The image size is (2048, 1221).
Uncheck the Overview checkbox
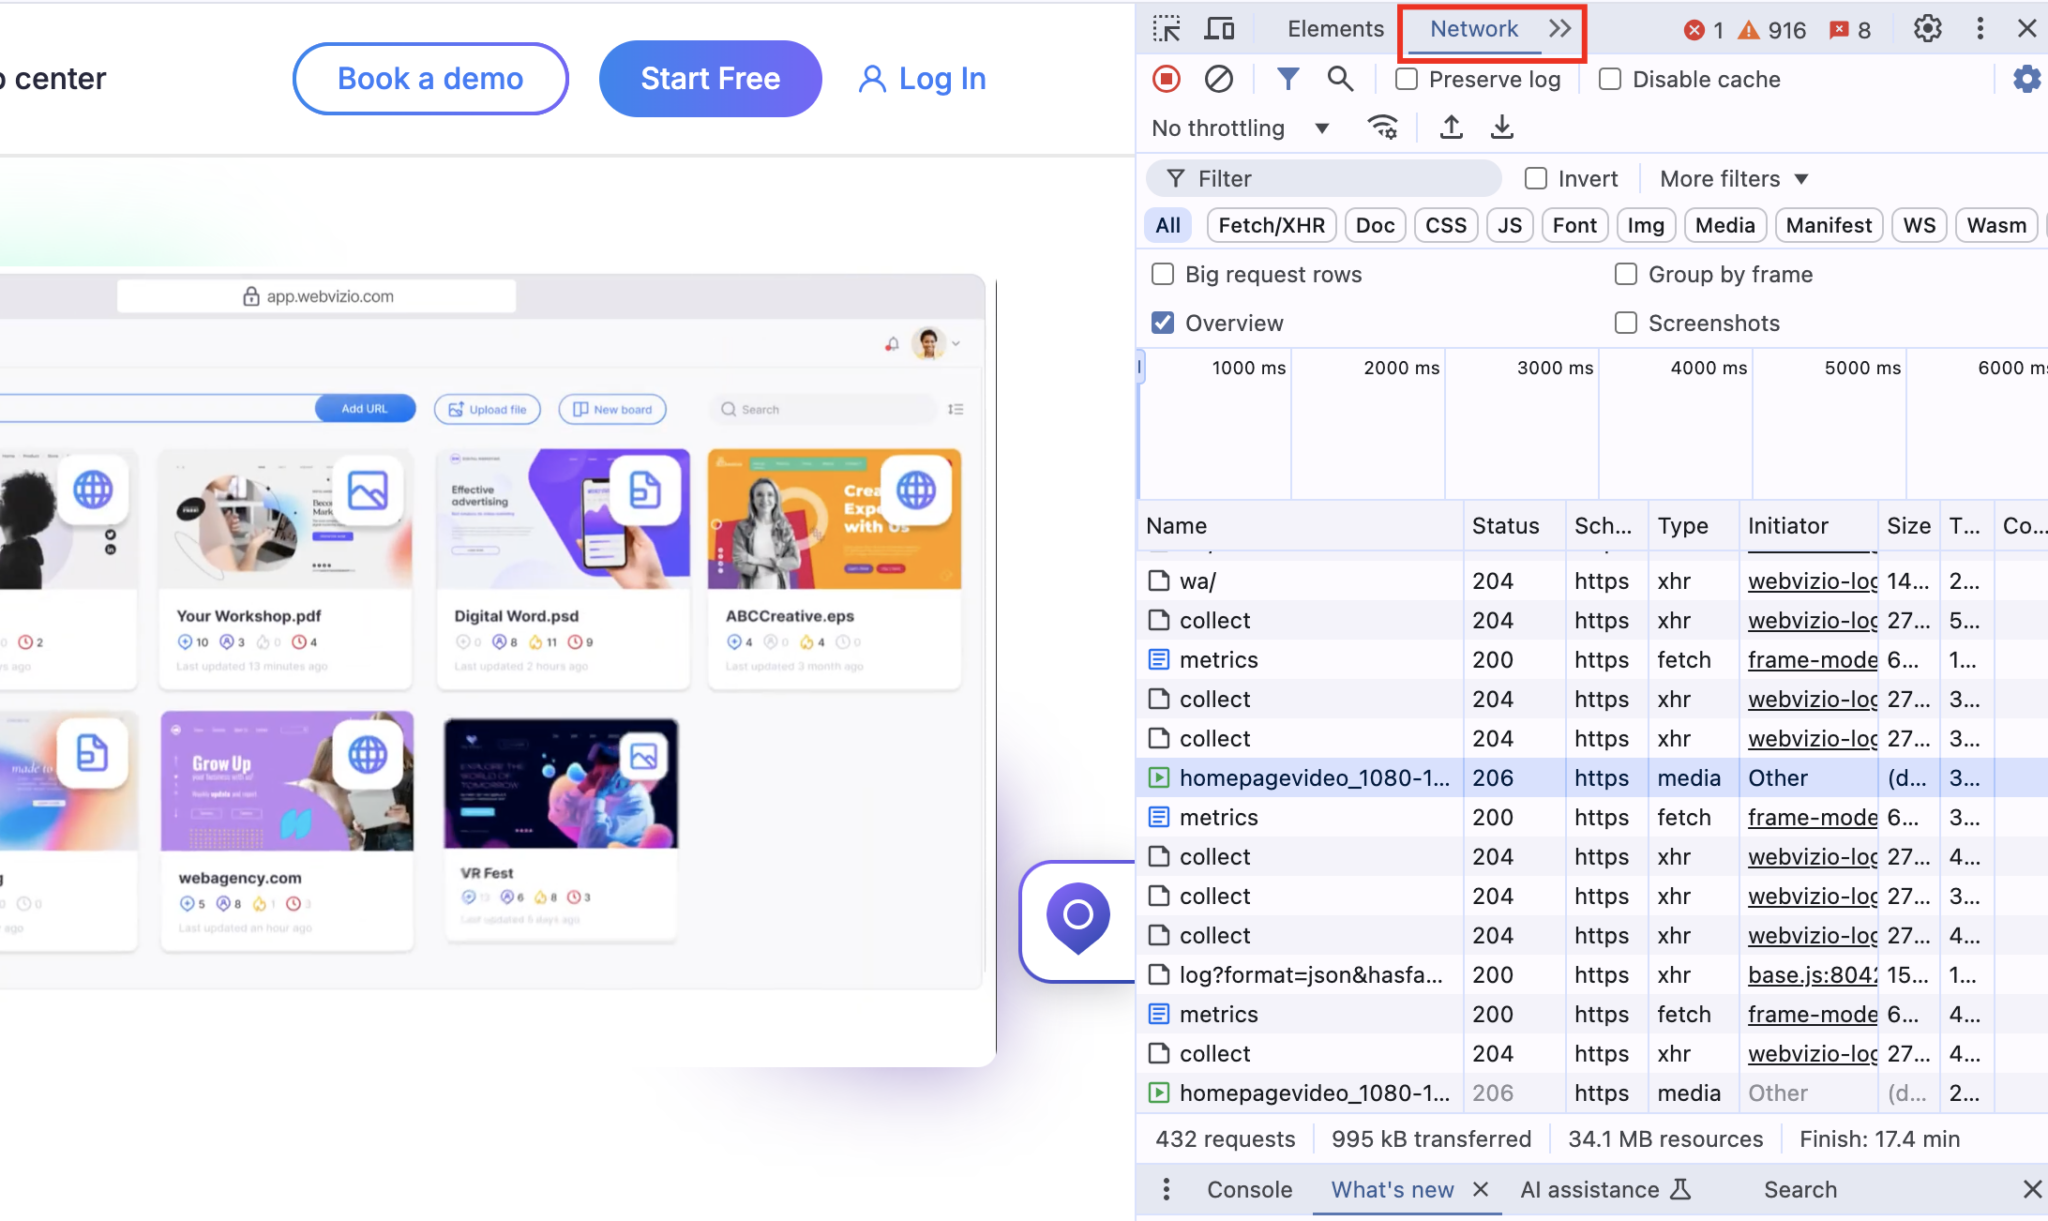[1161, 322]
